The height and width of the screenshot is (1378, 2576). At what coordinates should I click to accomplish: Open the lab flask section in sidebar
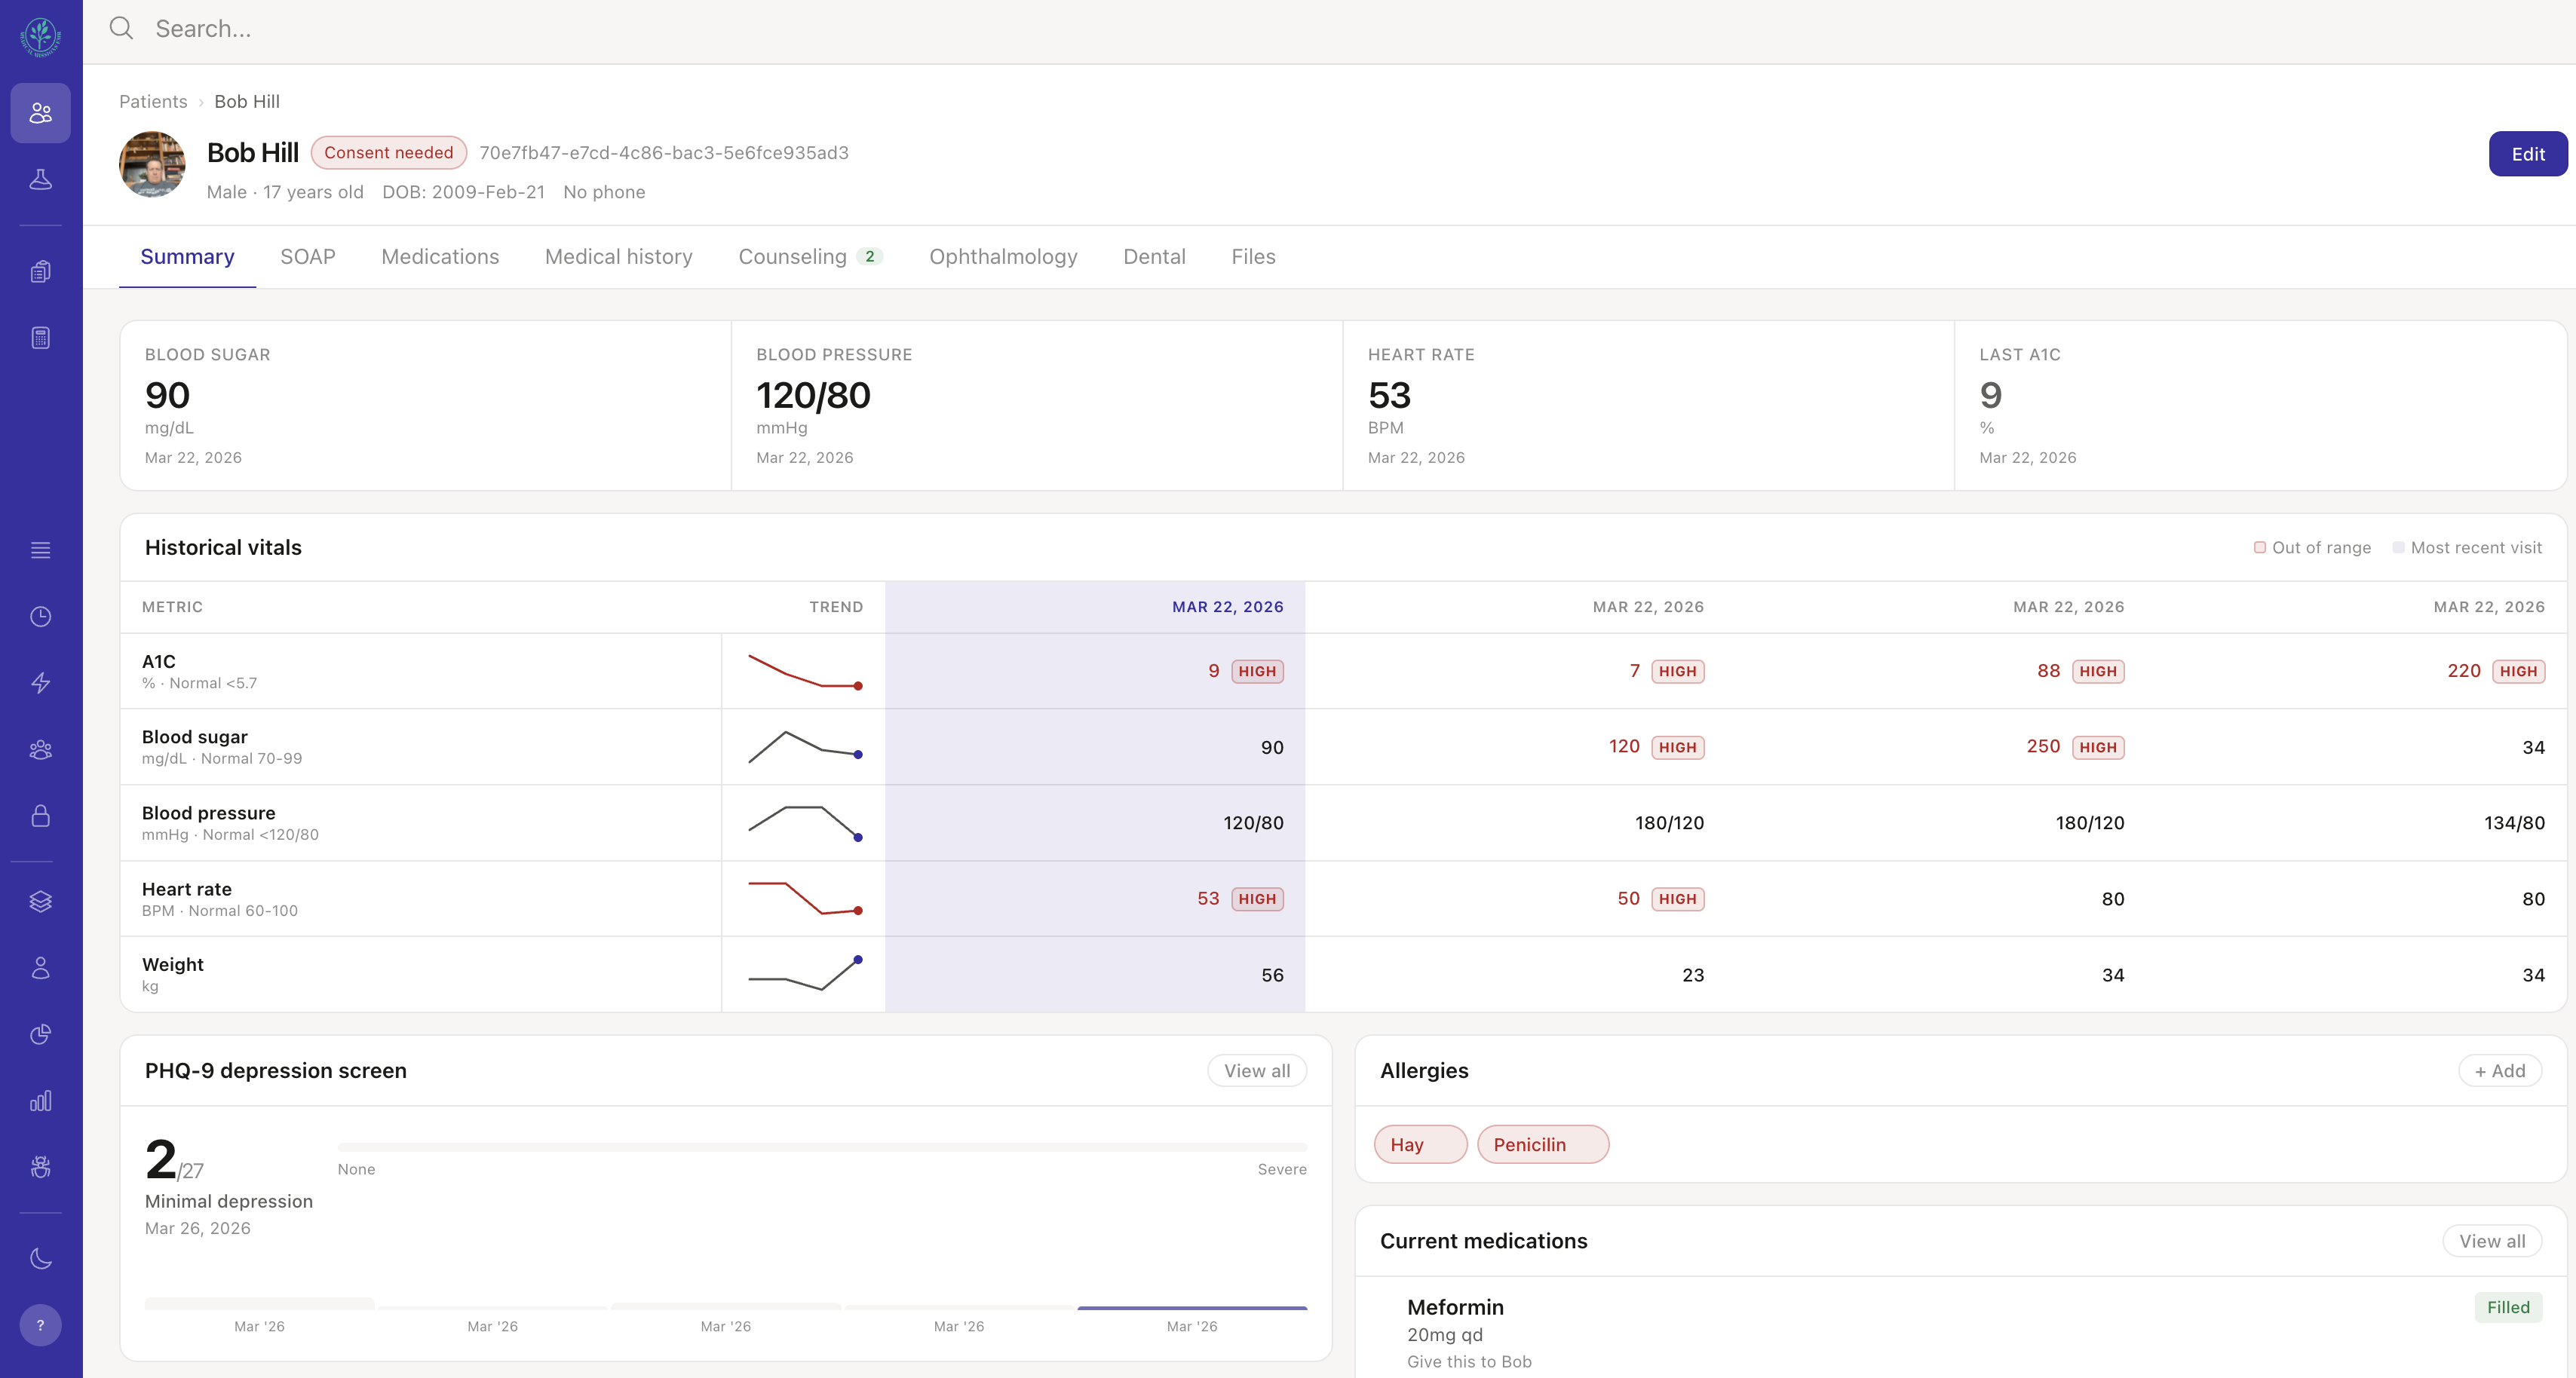tap(40, 181)
